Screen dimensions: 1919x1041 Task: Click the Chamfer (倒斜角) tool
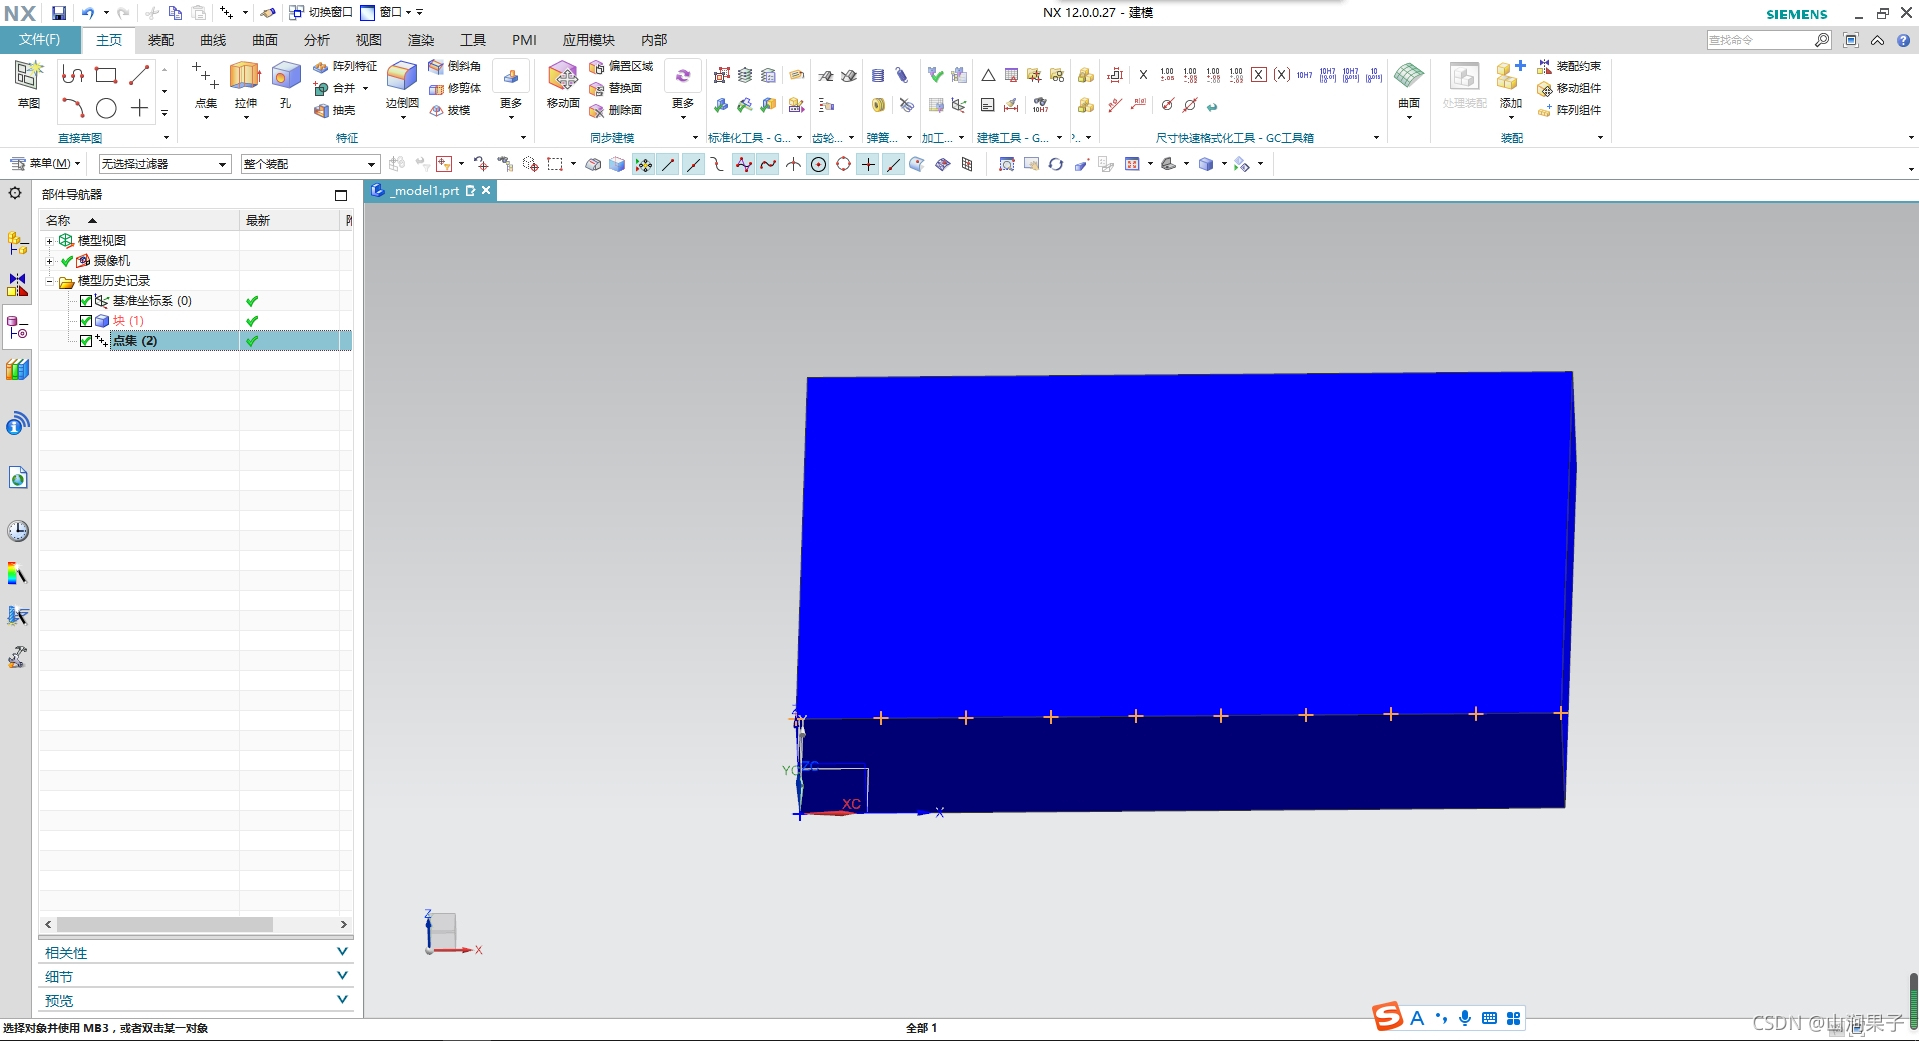point(454,66)
